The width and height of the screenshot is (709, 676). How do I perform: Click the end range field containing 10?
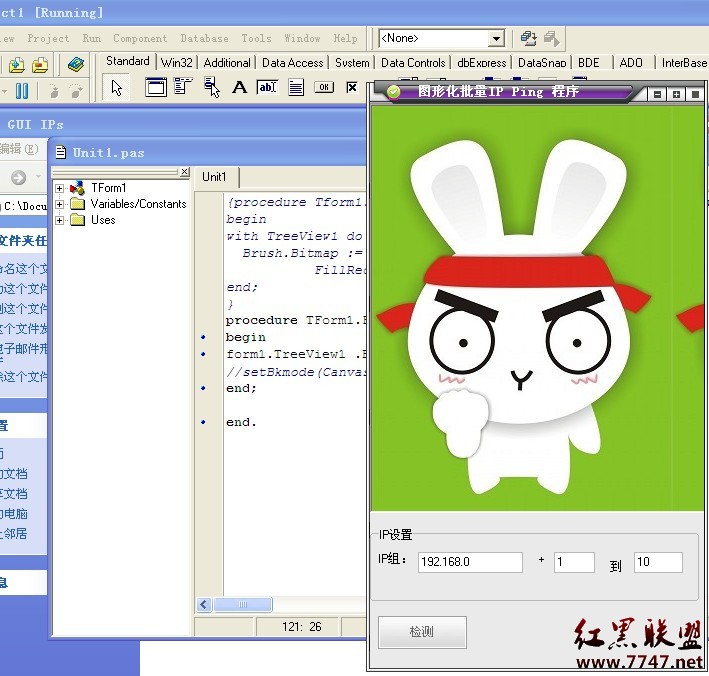coord(658,562)
